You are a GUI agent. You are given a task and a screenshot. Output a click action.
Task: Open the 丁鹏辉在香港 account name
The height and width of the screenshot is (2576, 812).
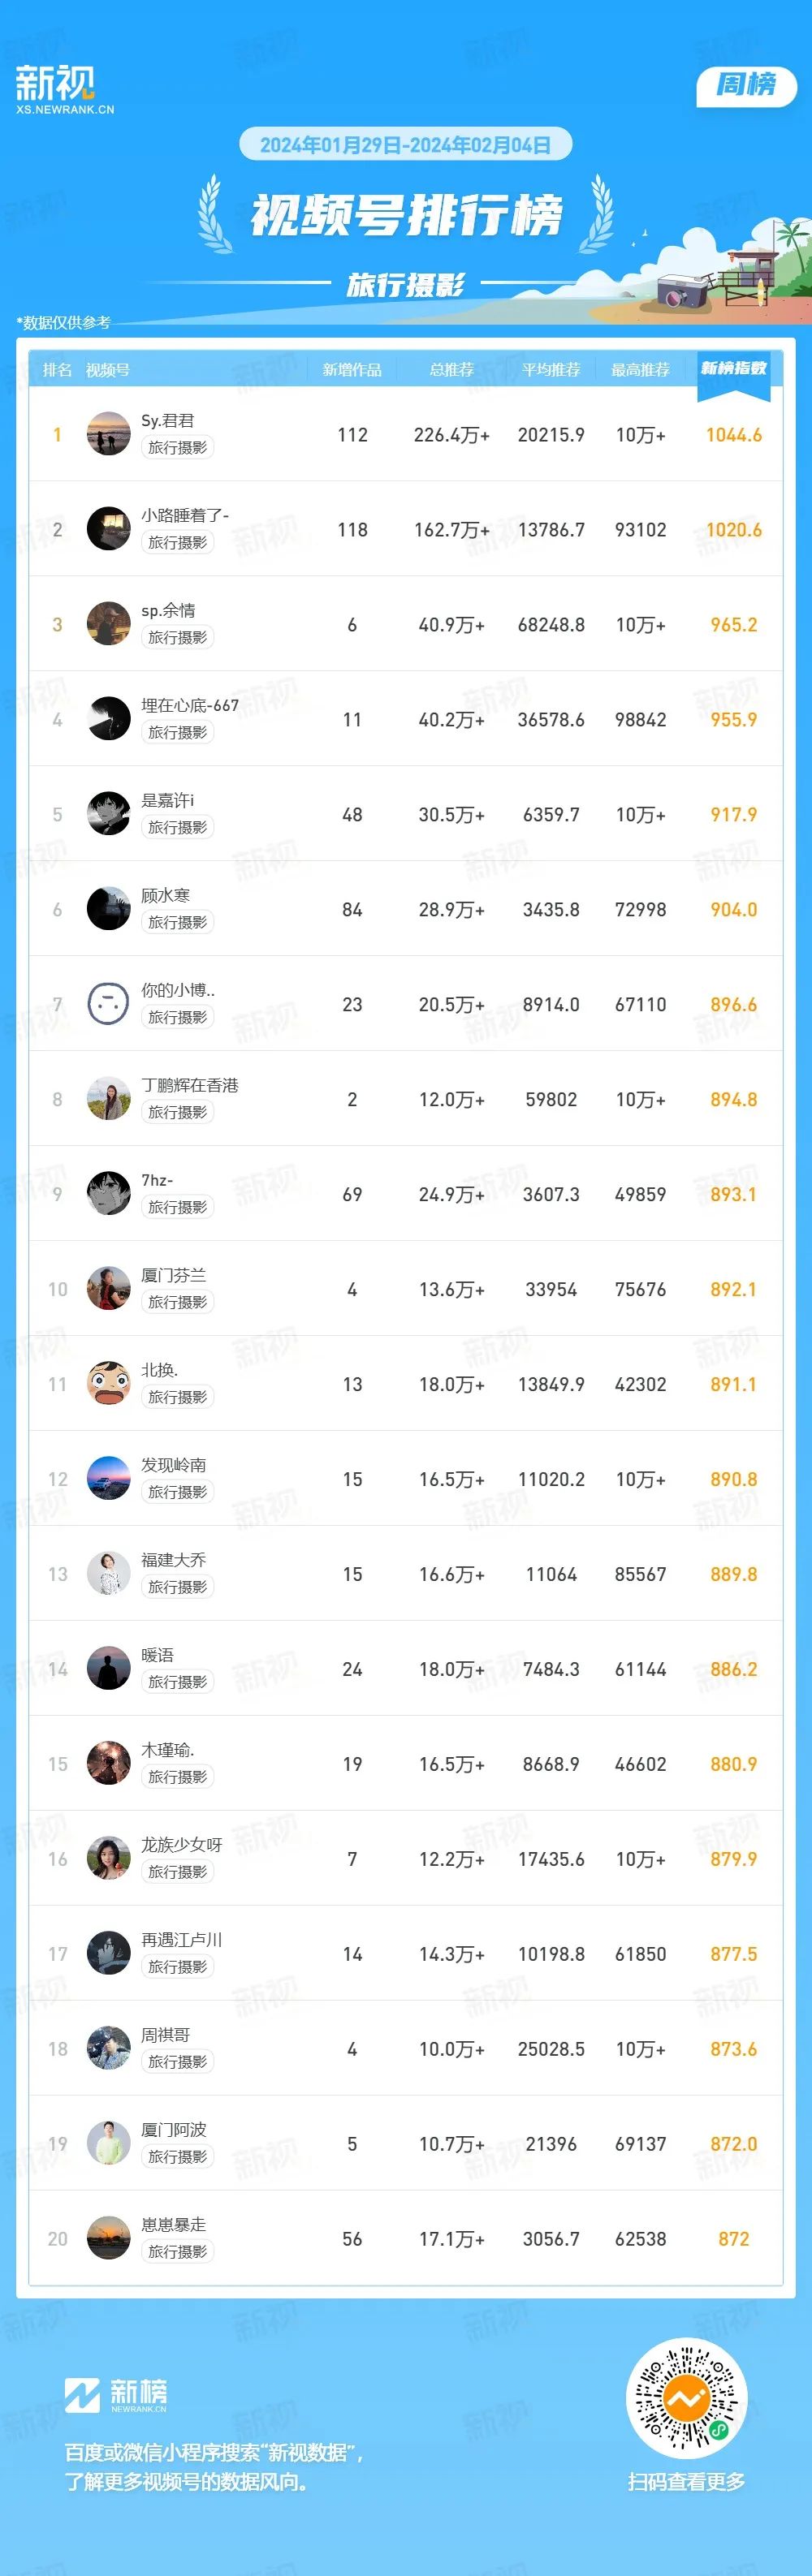190,1085
